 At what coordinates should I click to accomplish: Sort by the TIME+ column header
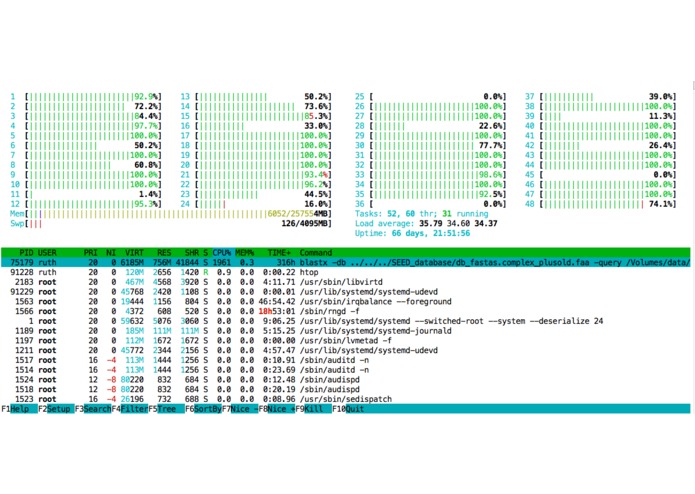[279, 253]
